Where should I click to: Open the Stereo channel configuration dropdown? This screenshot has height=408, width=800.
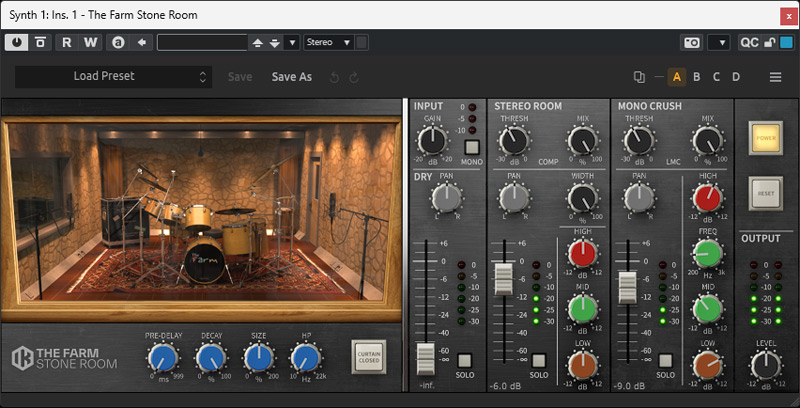328,42
